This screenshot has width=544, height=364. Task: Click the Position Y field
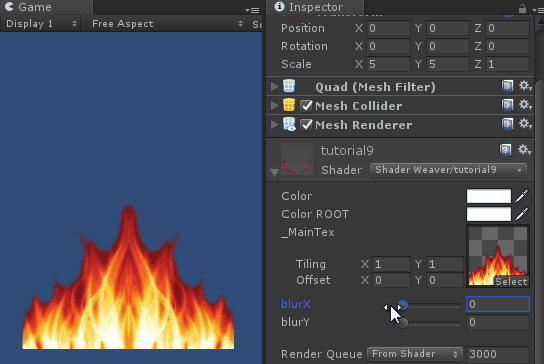click(448, 28)
